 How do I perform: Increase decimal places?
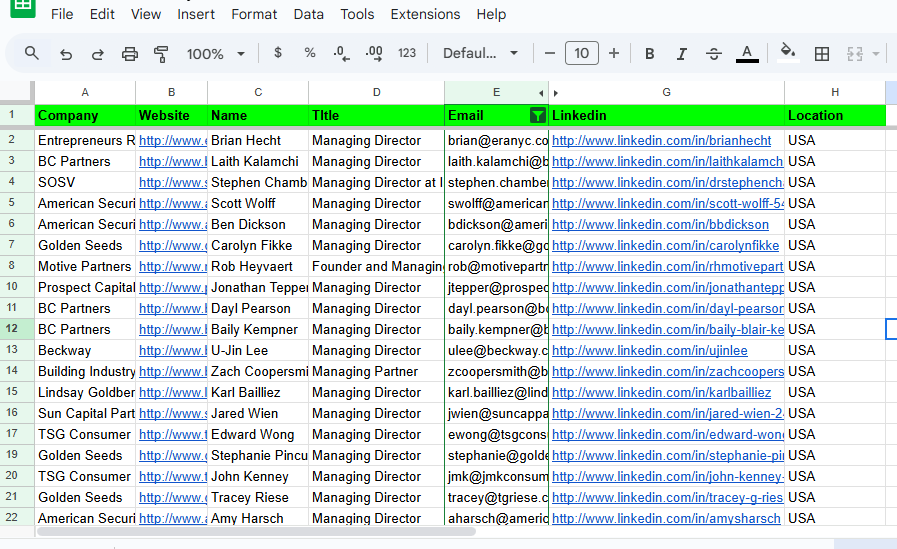point(374,54)
